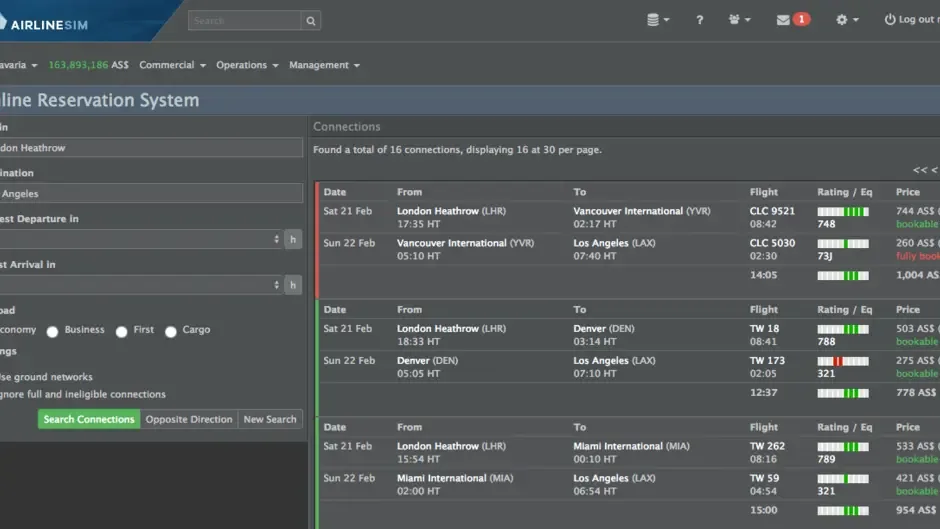Open the settings gear menu
This screenshot has width=940, height=529.
click(846, 20)
